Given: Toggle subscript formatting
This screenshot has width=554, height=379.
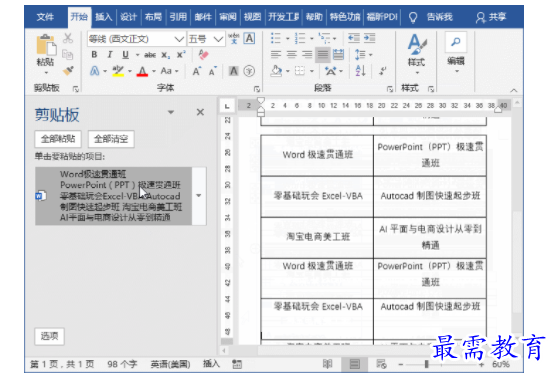Looking at the screenshot, I should coord(166,55).
